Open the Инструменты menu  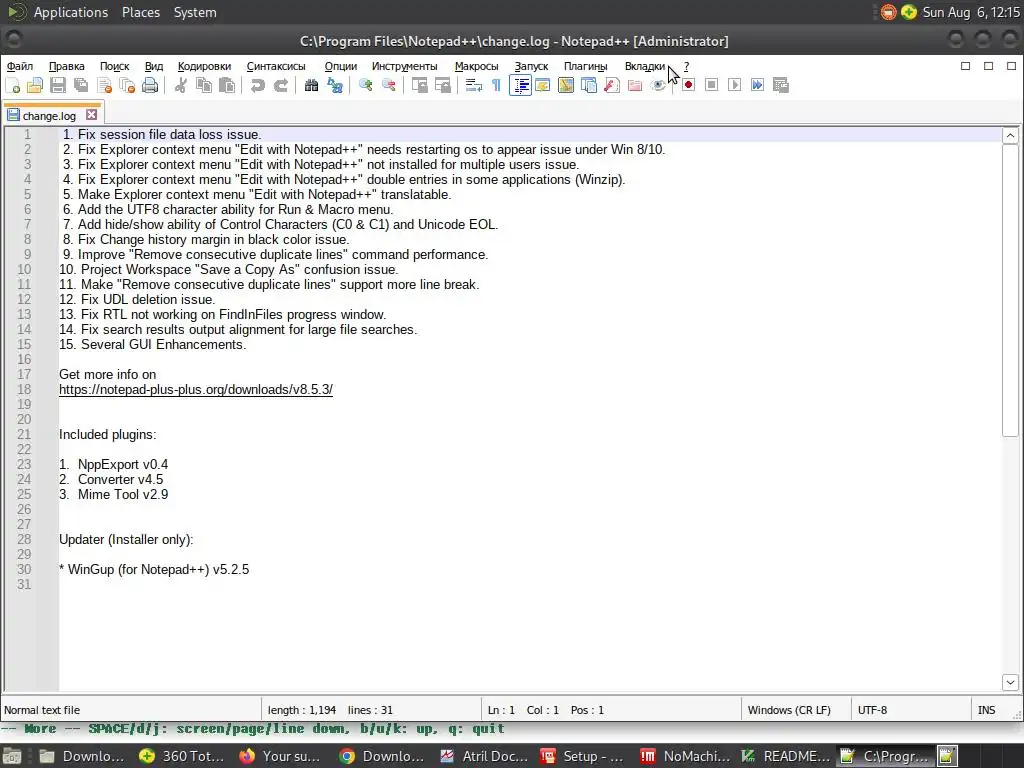pos(405,66)
